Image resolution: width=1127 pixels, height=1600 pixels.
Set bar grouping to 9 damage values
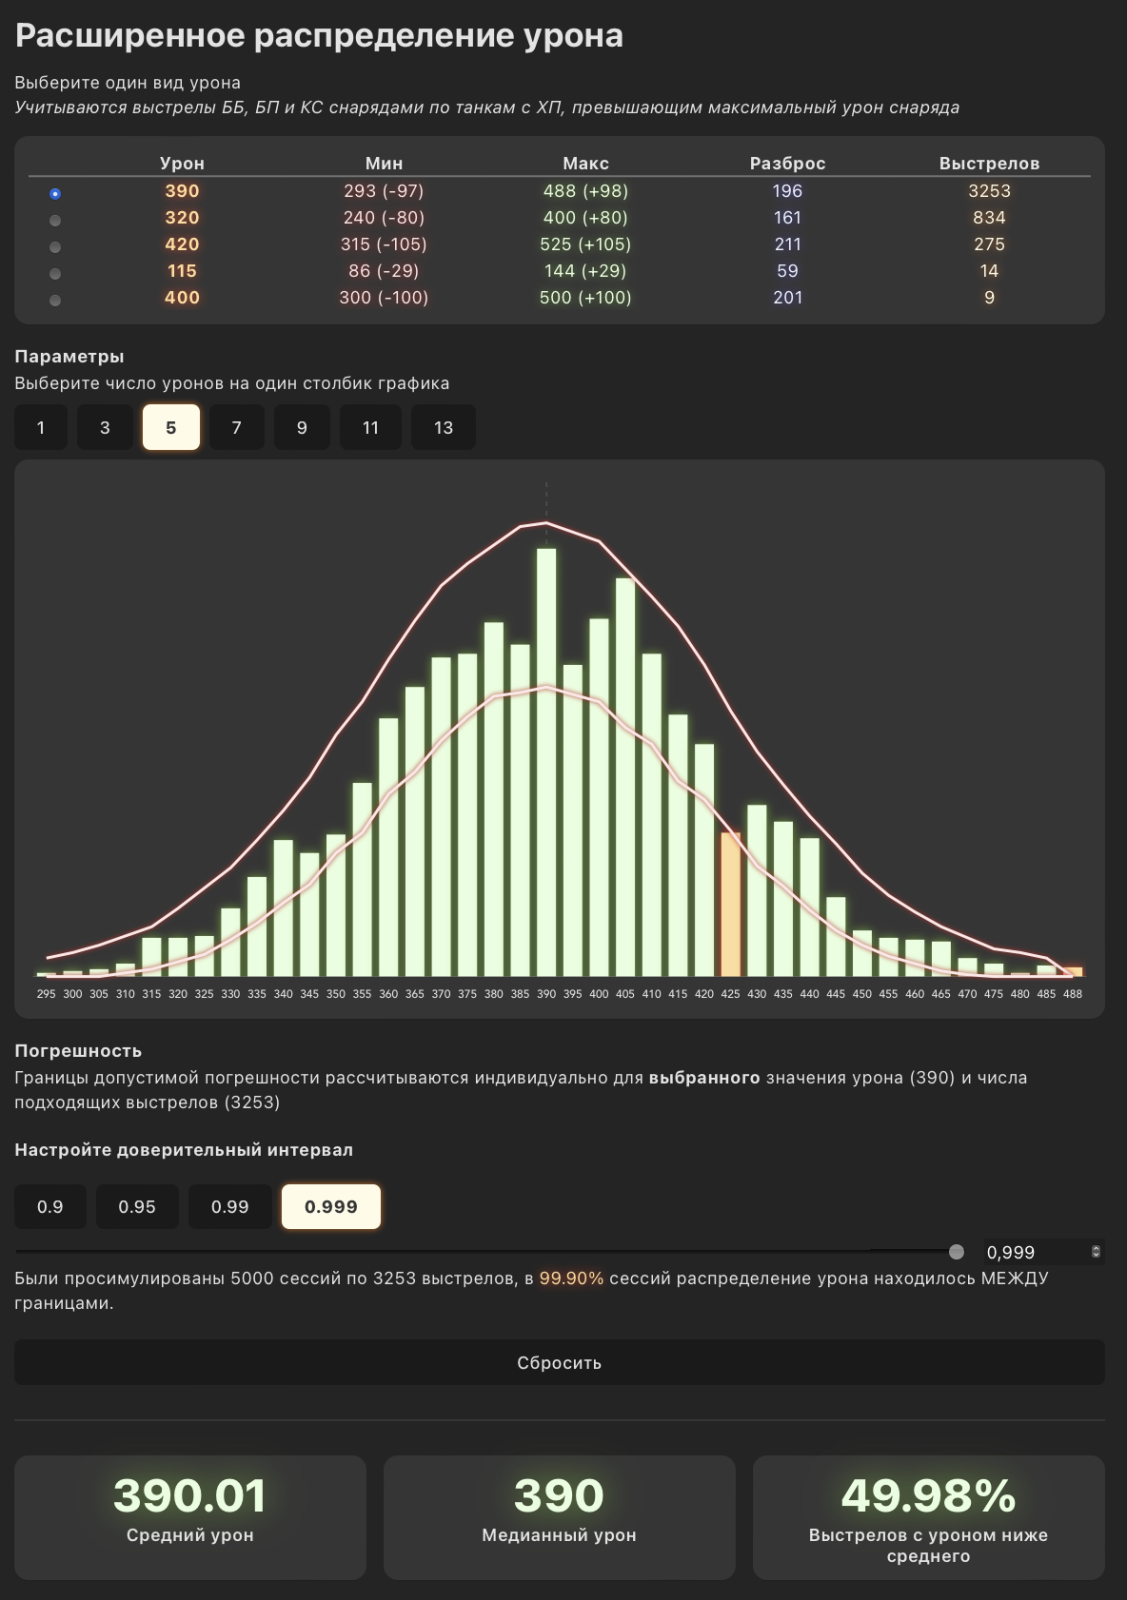[302, 427]
